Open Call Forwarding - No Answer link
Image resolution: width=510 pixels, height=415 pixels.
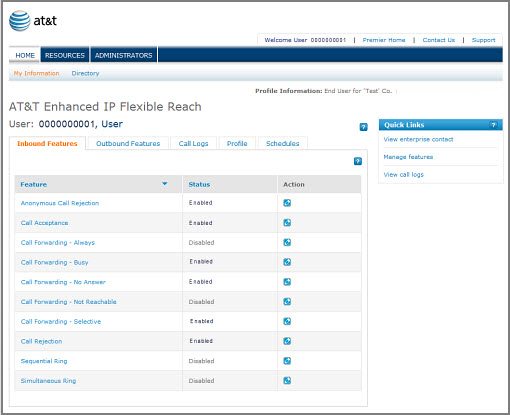click(x=63, y=282)
